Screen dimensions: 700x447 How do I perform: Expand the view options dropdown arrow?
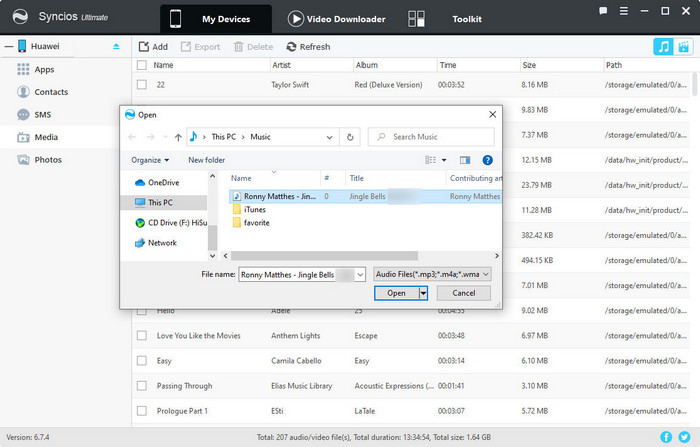(444, 160)
